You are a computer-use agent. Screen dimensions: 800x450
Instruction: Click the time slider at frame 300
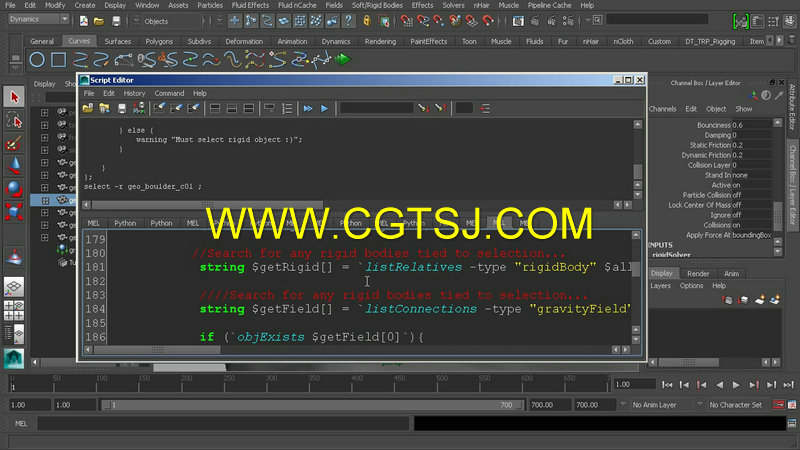coord(271,384)
